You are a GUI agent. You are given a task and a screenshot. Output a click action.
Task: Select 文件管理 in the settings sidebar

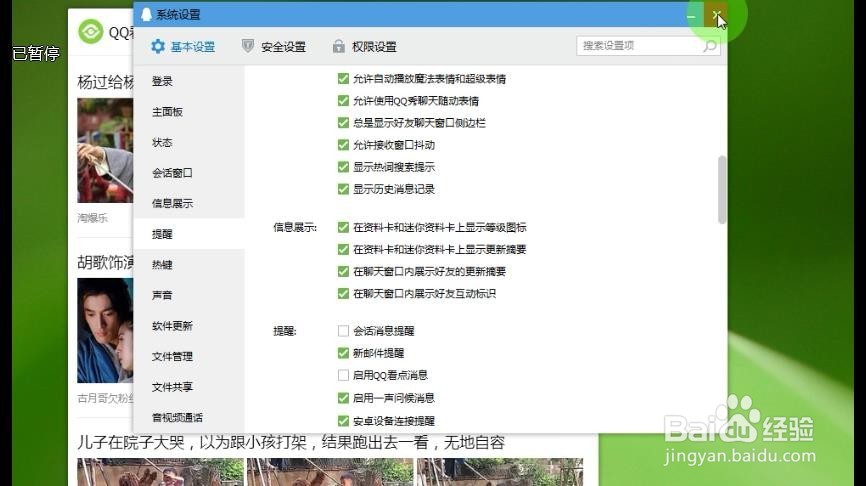coord(189,356)
